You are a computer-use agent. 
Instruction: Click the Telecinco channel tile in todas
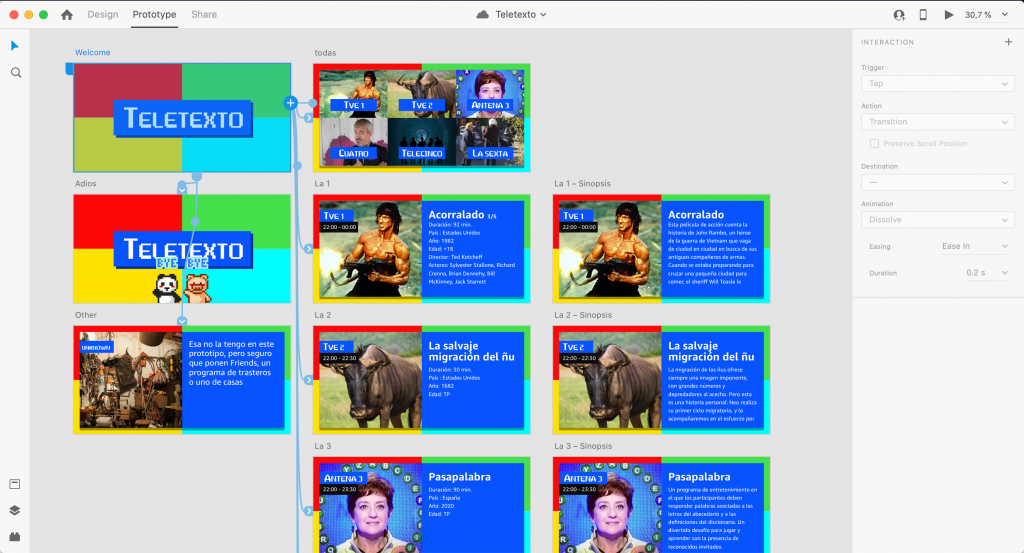422,142
